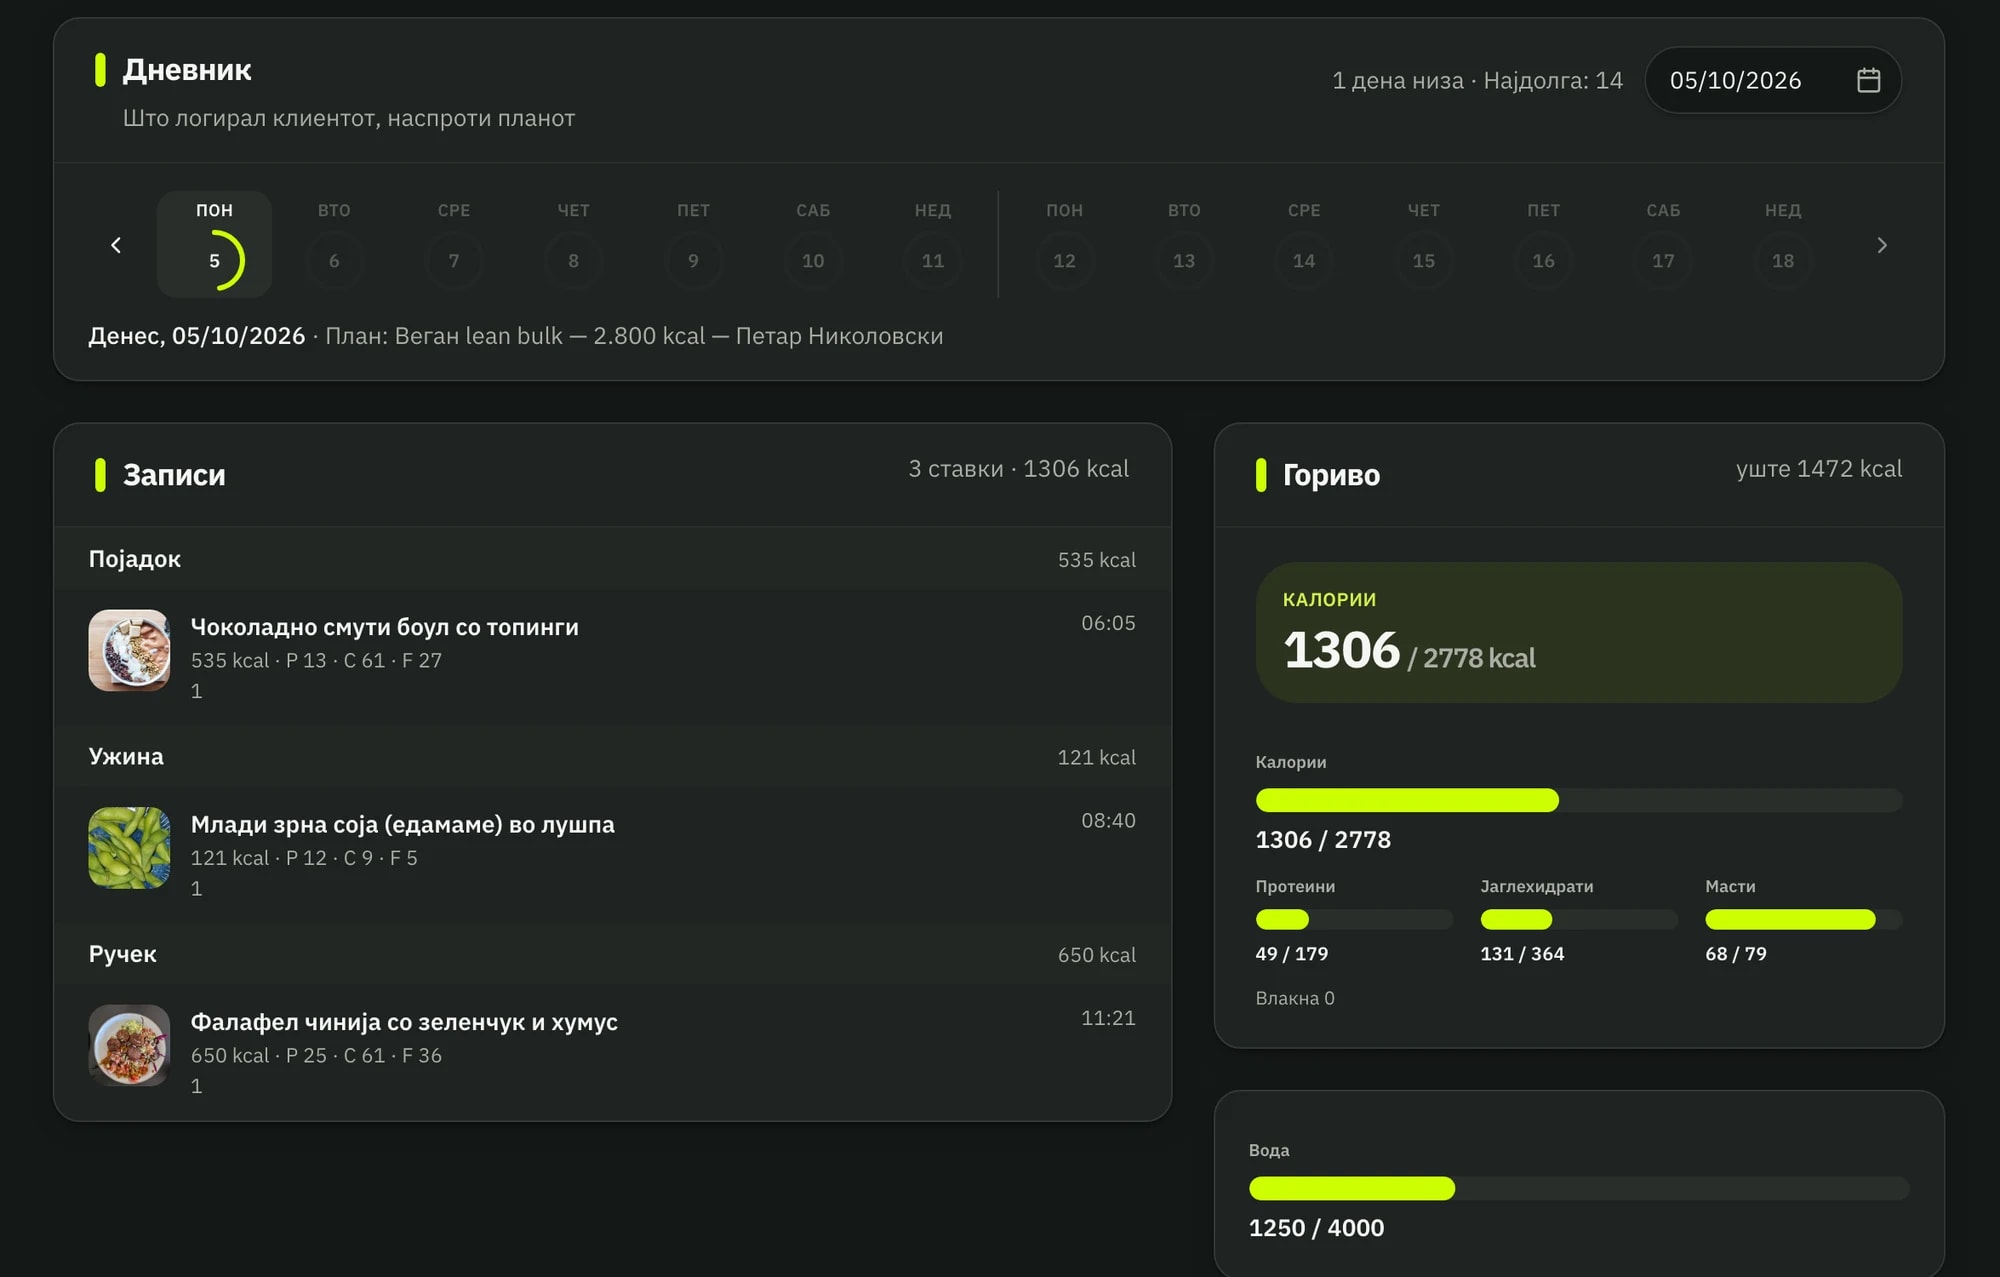Image resolution: width=2000 pixels, height=1277 pixels.
Task: Open falafel plate thumbnail
Action: point(129,1045)
